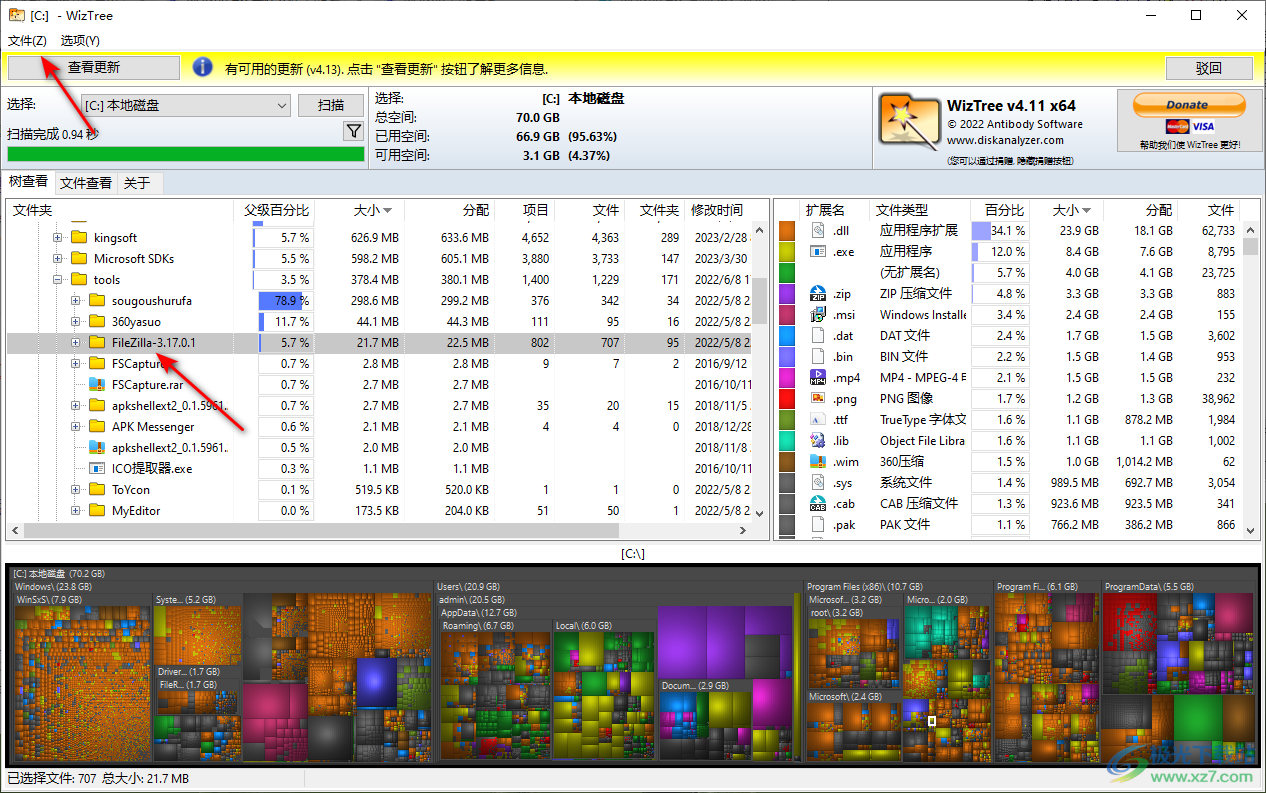Click the WizTree wizard logo
Image resolution: width=1266 pixels, height=793 pixels.
[x=909, y=123]
